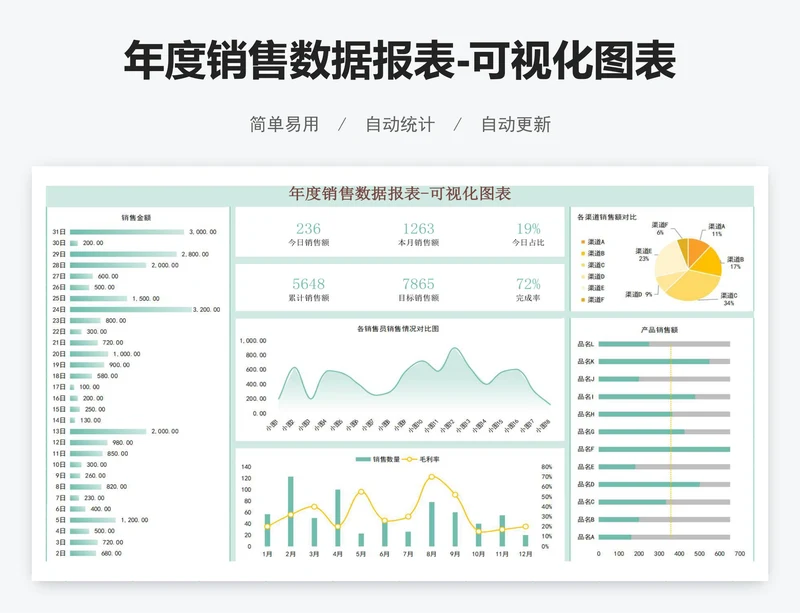Click the 今日占比 value 19%
The image size is (800, 613).
pyautogui.click(x=529, y=229)
